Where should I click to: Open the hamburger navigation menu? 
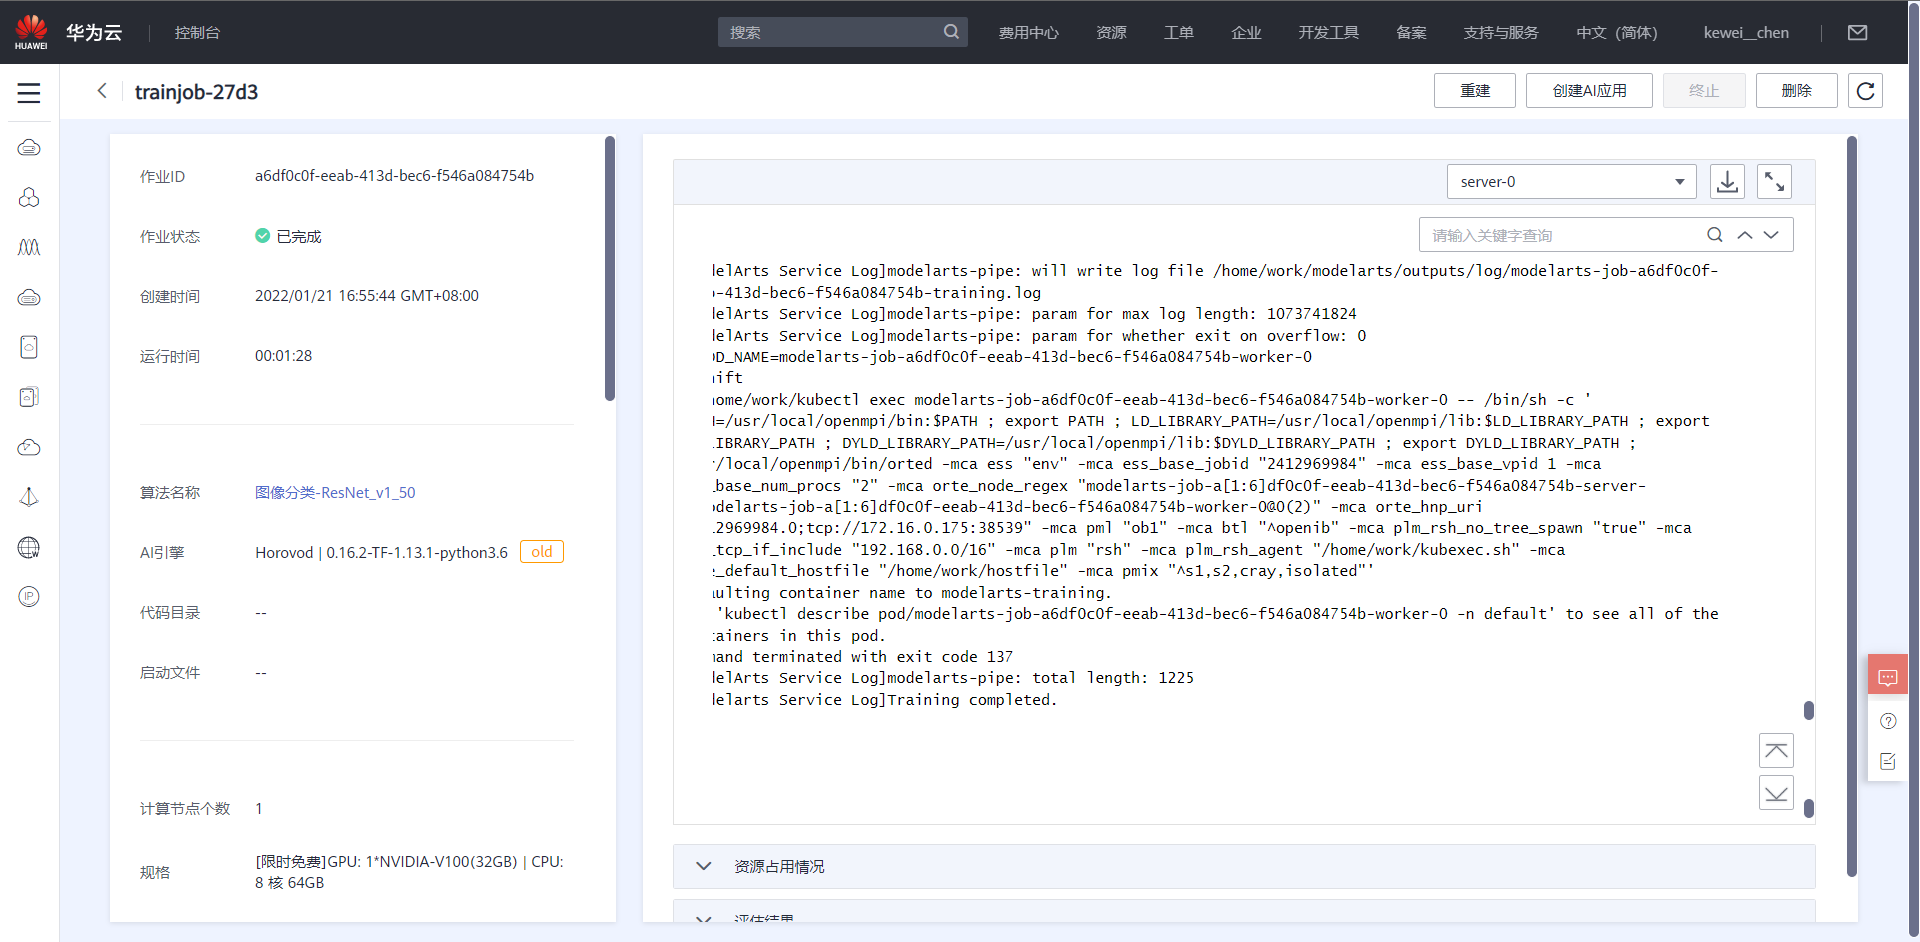(29, 93)
